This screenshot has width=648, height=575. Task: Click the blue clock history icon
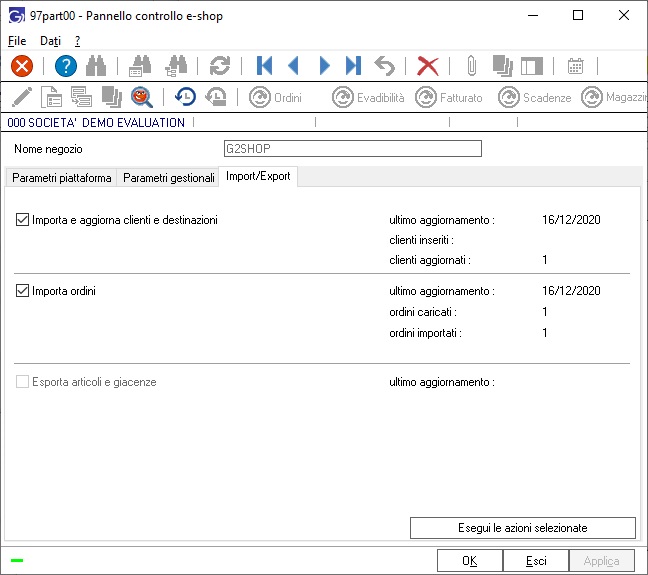[x=185, y=97]
